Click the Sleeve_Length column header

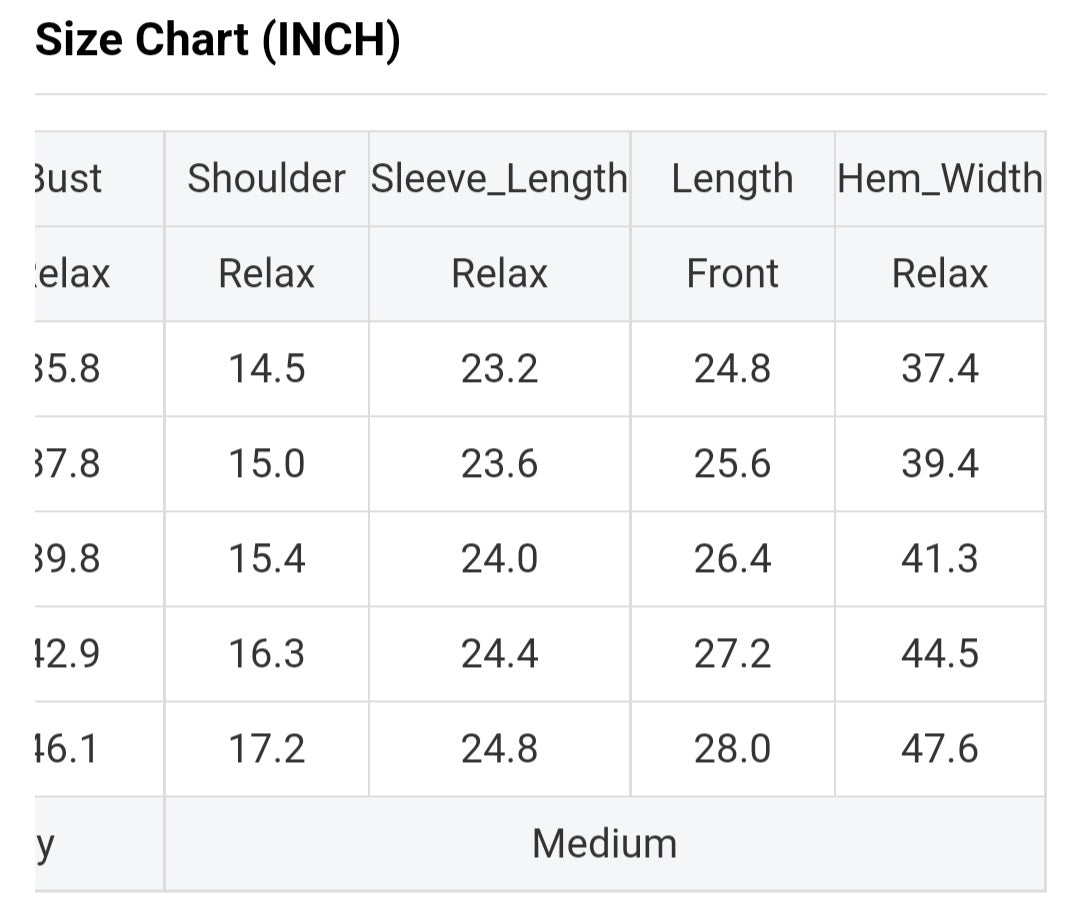click(x=499, y=179)
